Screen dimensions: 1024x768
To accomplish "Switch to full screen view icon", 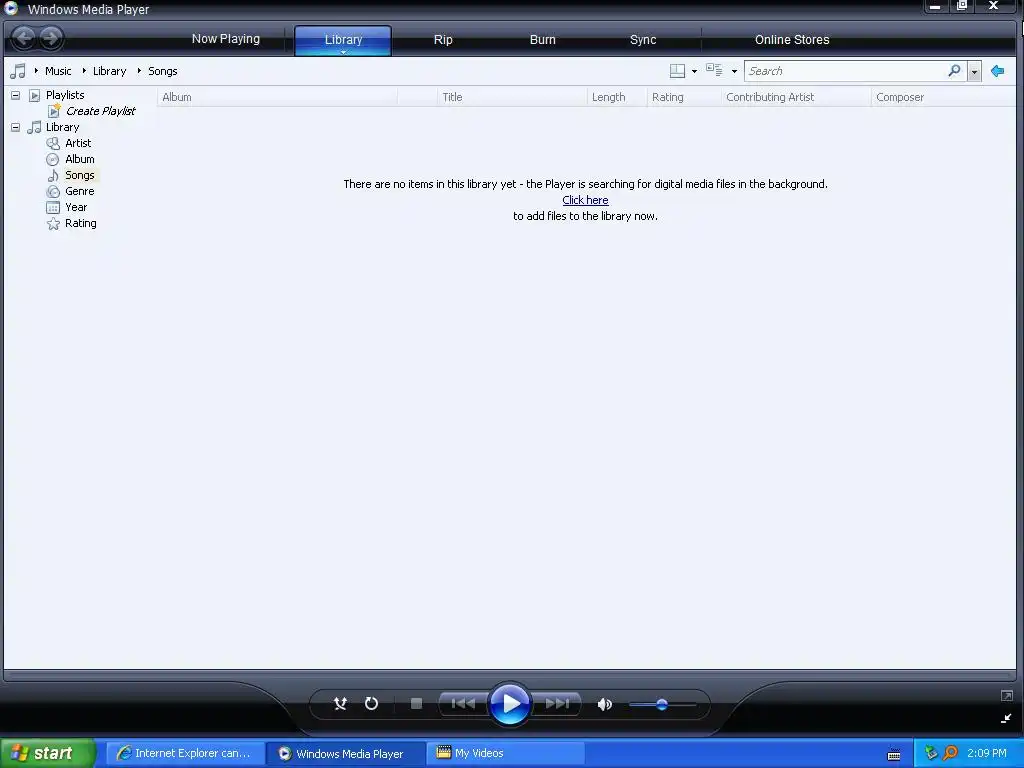I will coord(1006,696).
